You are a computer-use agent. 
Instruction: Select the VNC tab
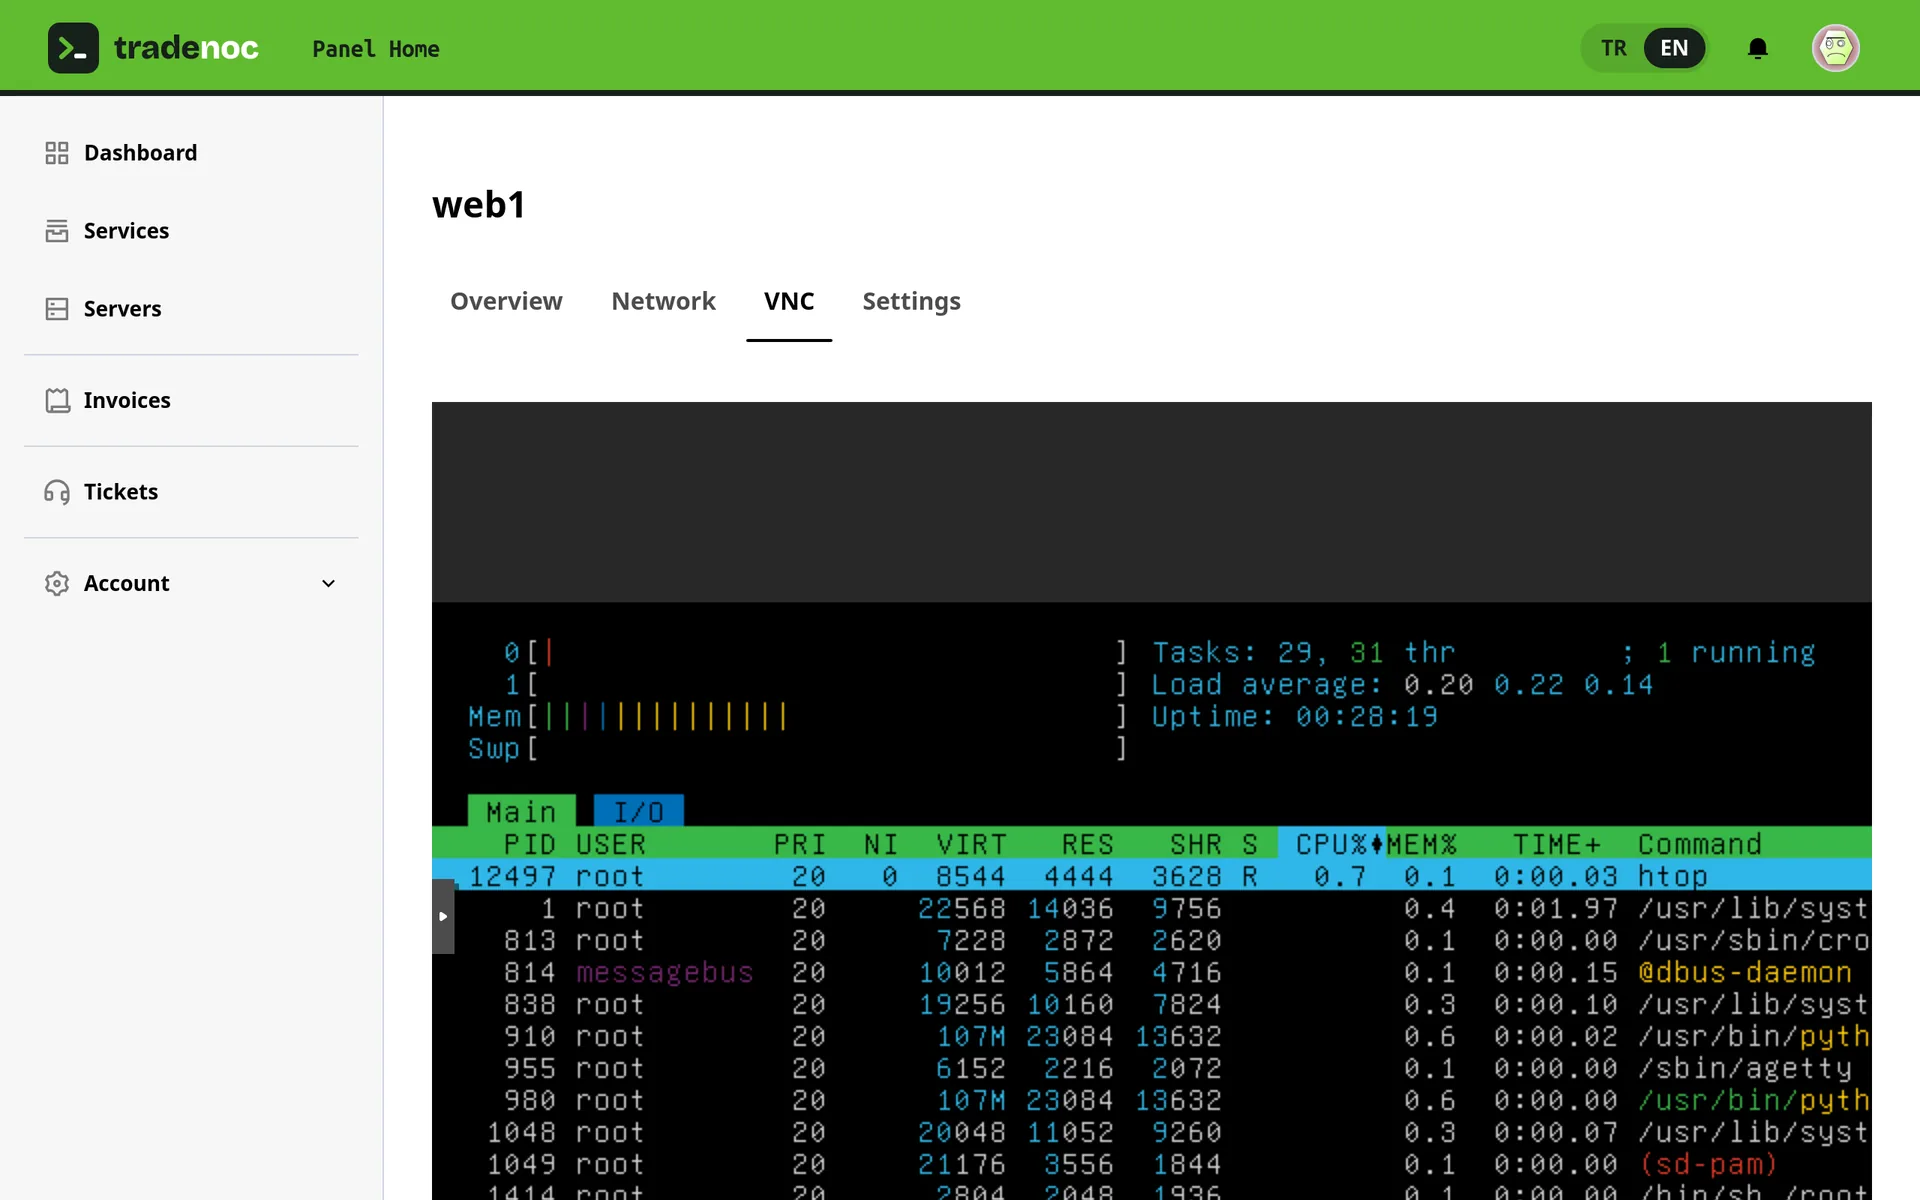click(789, 301)
